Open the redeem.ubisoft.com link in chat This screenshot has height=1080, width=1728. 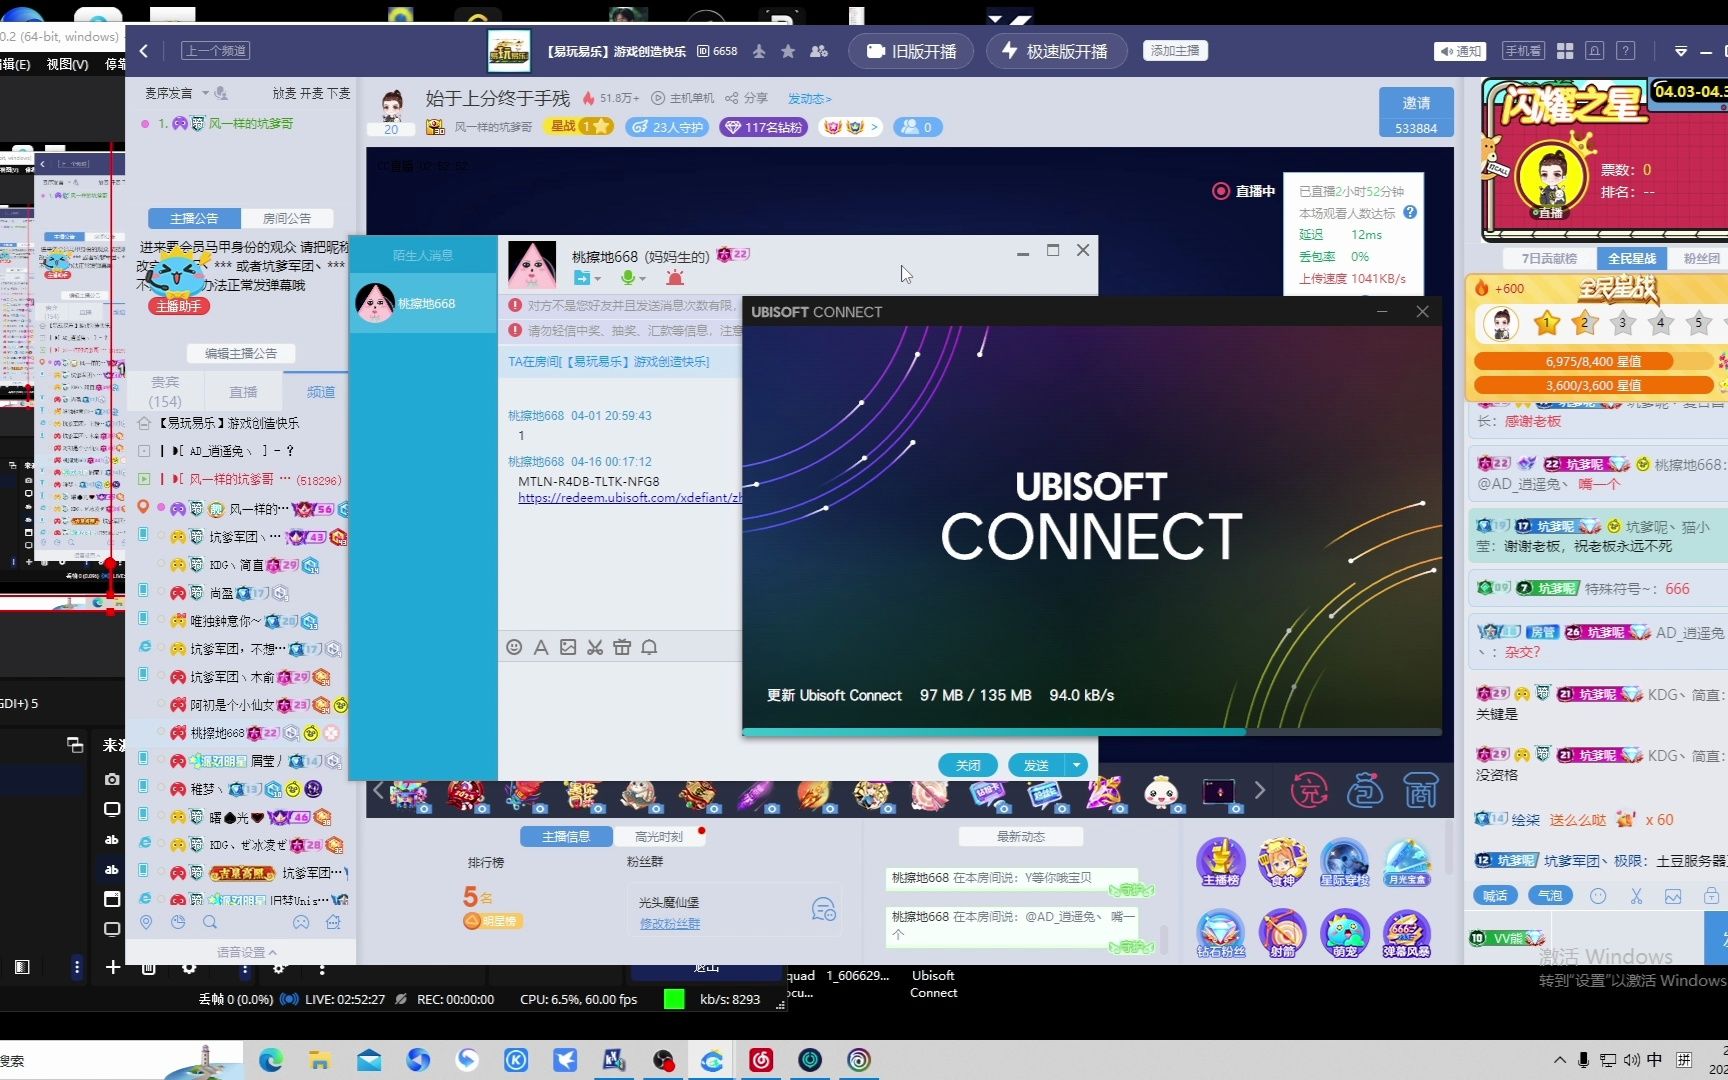pyautogui.click(x=629, y=497)
